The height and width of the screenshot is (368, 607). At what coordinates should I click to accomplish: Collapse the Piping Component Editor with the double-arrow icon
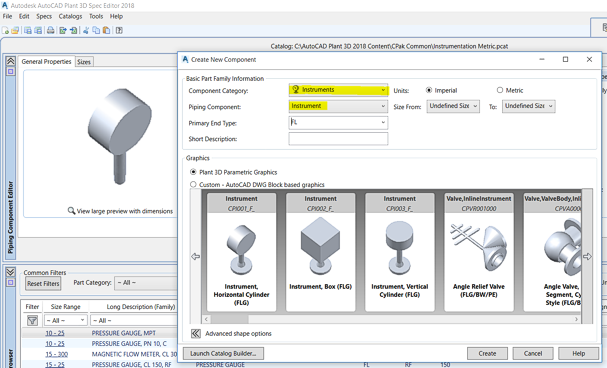(10, 61)
